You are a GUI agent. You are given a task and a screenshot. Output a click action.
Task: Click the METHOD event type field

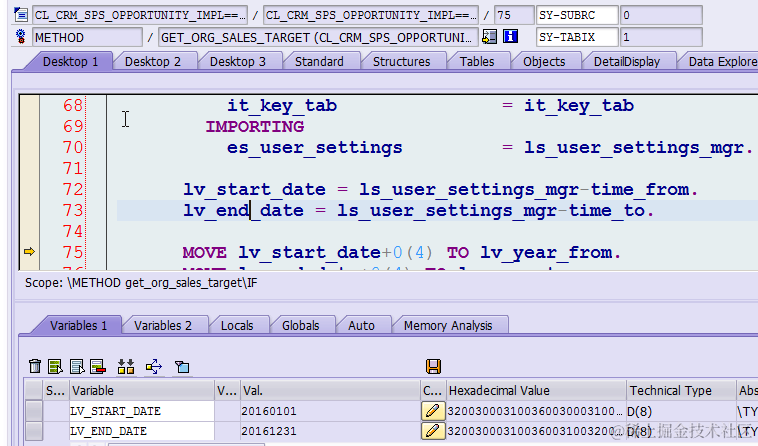click(x=87, y=37)
